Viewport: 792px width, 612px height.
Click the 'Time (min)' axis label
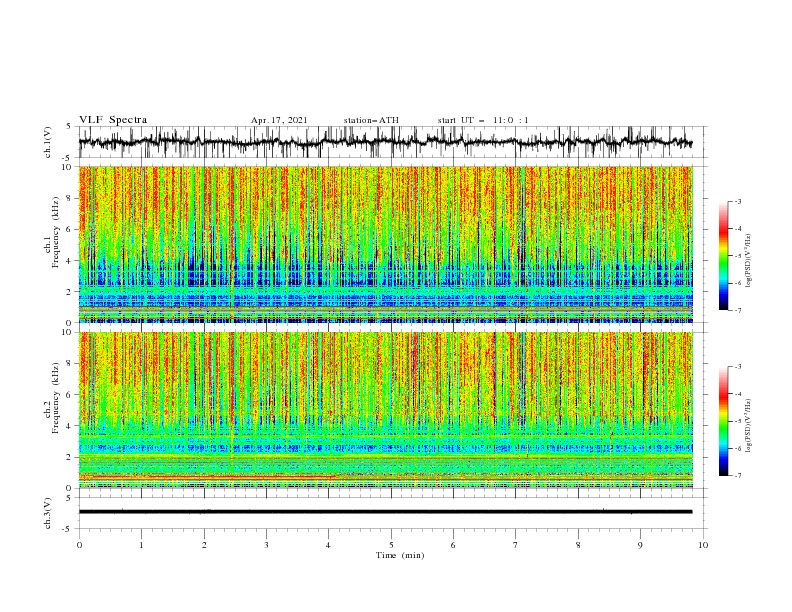[400, 555]
